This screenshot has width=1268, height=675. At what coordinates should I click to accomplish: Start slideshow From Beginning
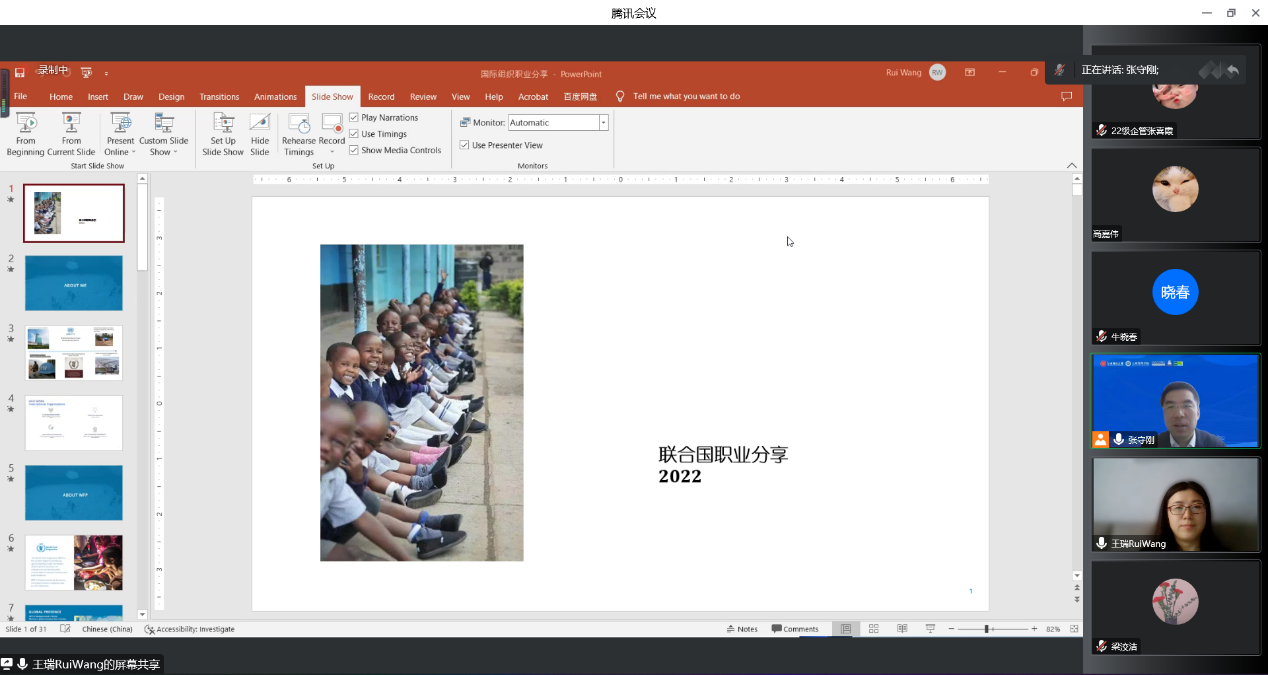[x=25, y=132]
